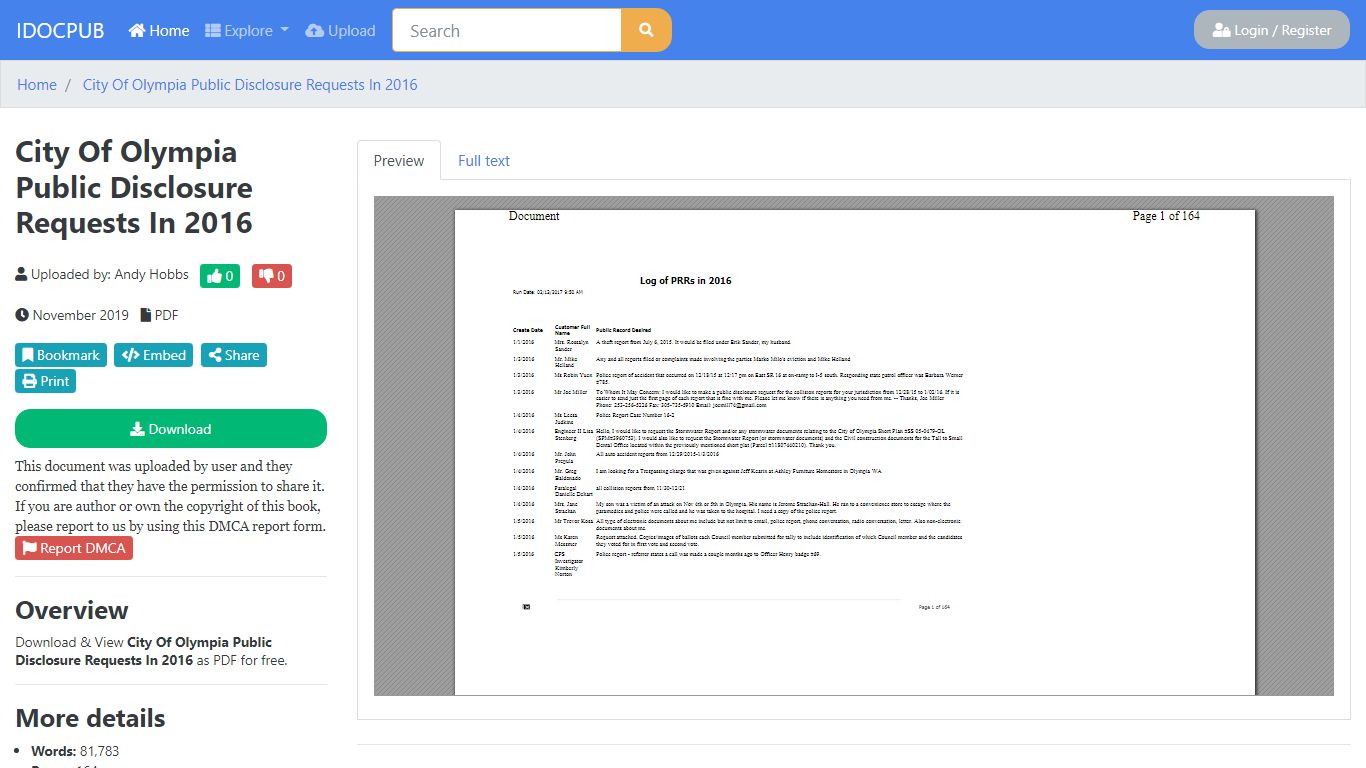Screen dimensions: 1366x768
Task: Open the Embed code option
Action: (x=154, y=355)
